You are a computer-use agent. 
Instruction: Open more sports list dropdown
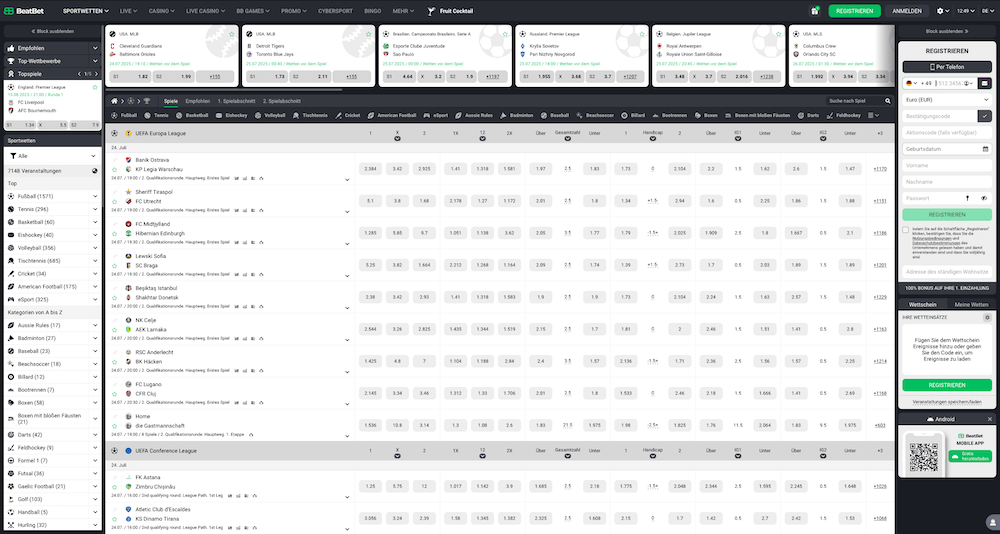873,115
